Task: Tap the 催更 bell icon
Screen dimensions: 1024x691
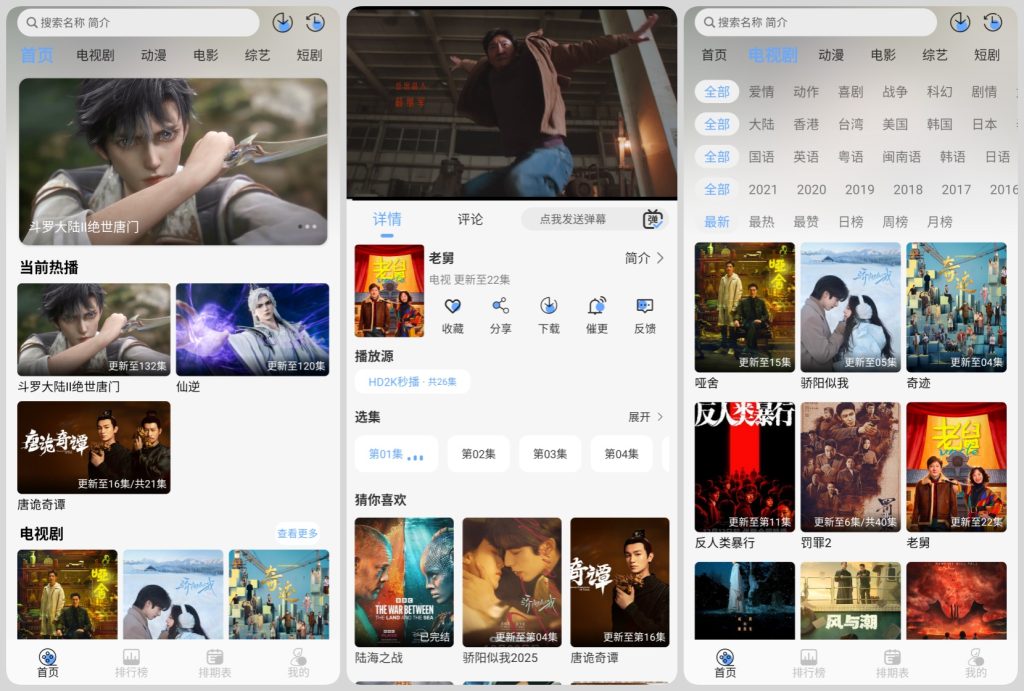Action: (x=597, y=307)
